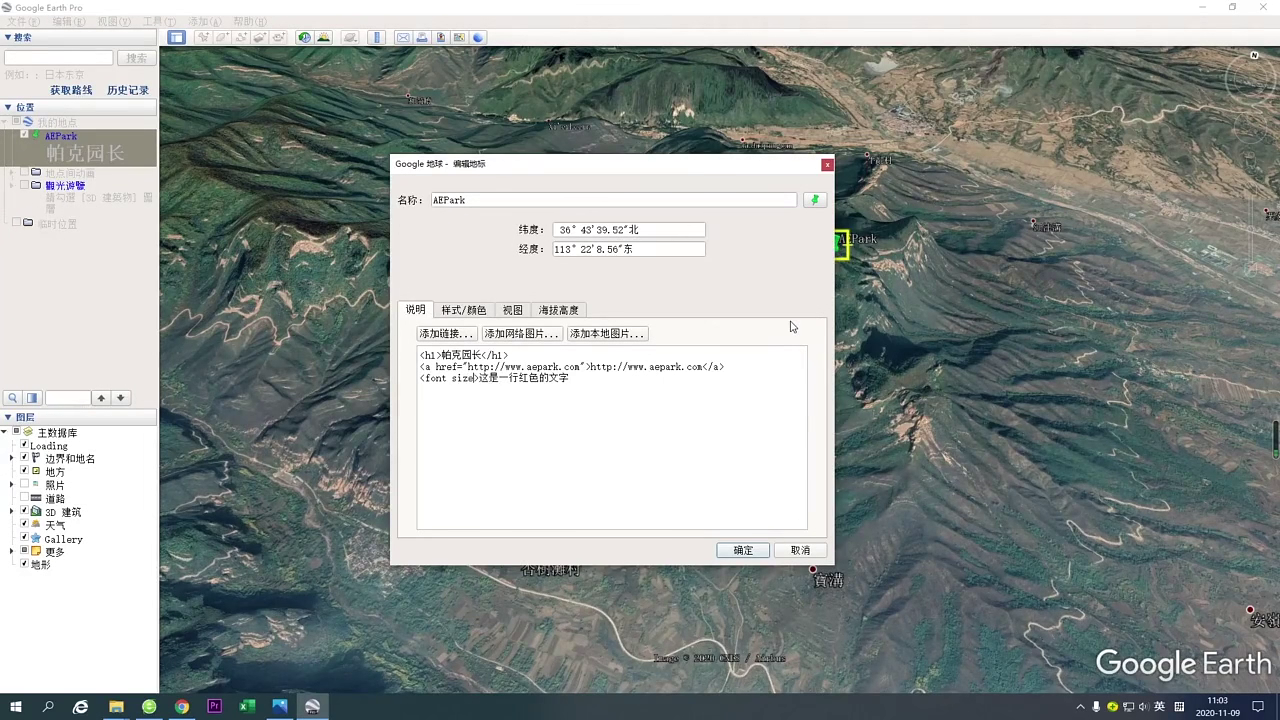Toggle the sidebar visibility toolbar icon
The image size is (1280, 720).
click(176, 37)
